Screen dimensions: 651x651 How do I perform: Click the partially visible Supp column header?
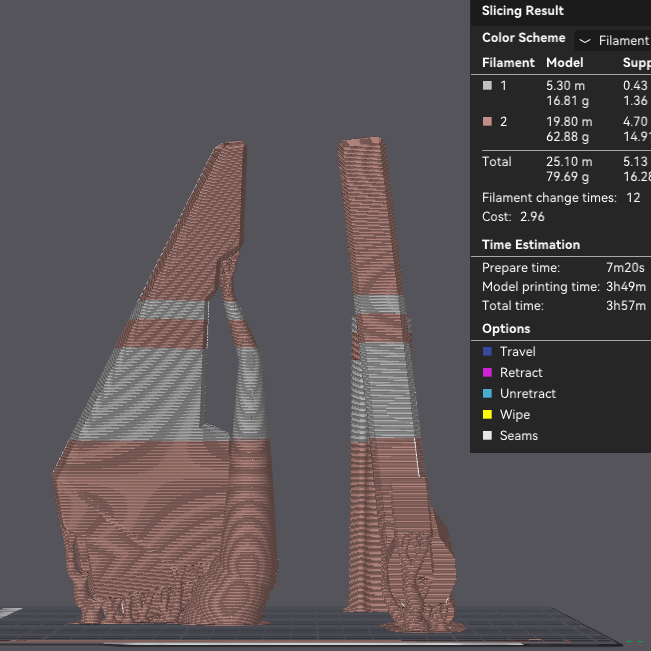pyautogui.click(x=636, y=63)
